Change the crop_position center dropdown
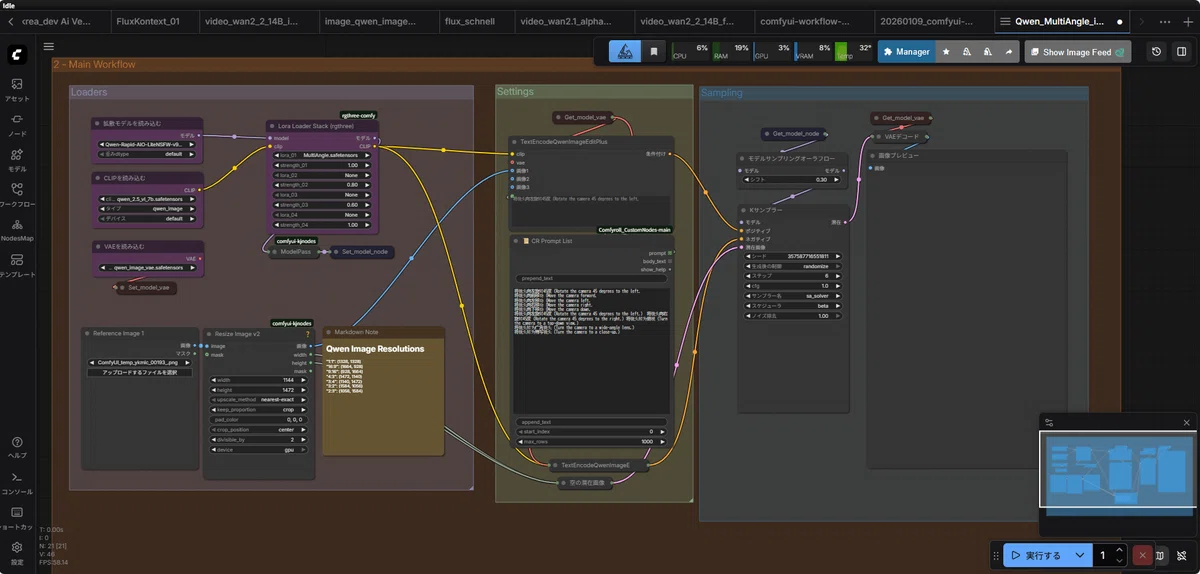This screenshot has width=1200, height=574. [x=259, y=429]
